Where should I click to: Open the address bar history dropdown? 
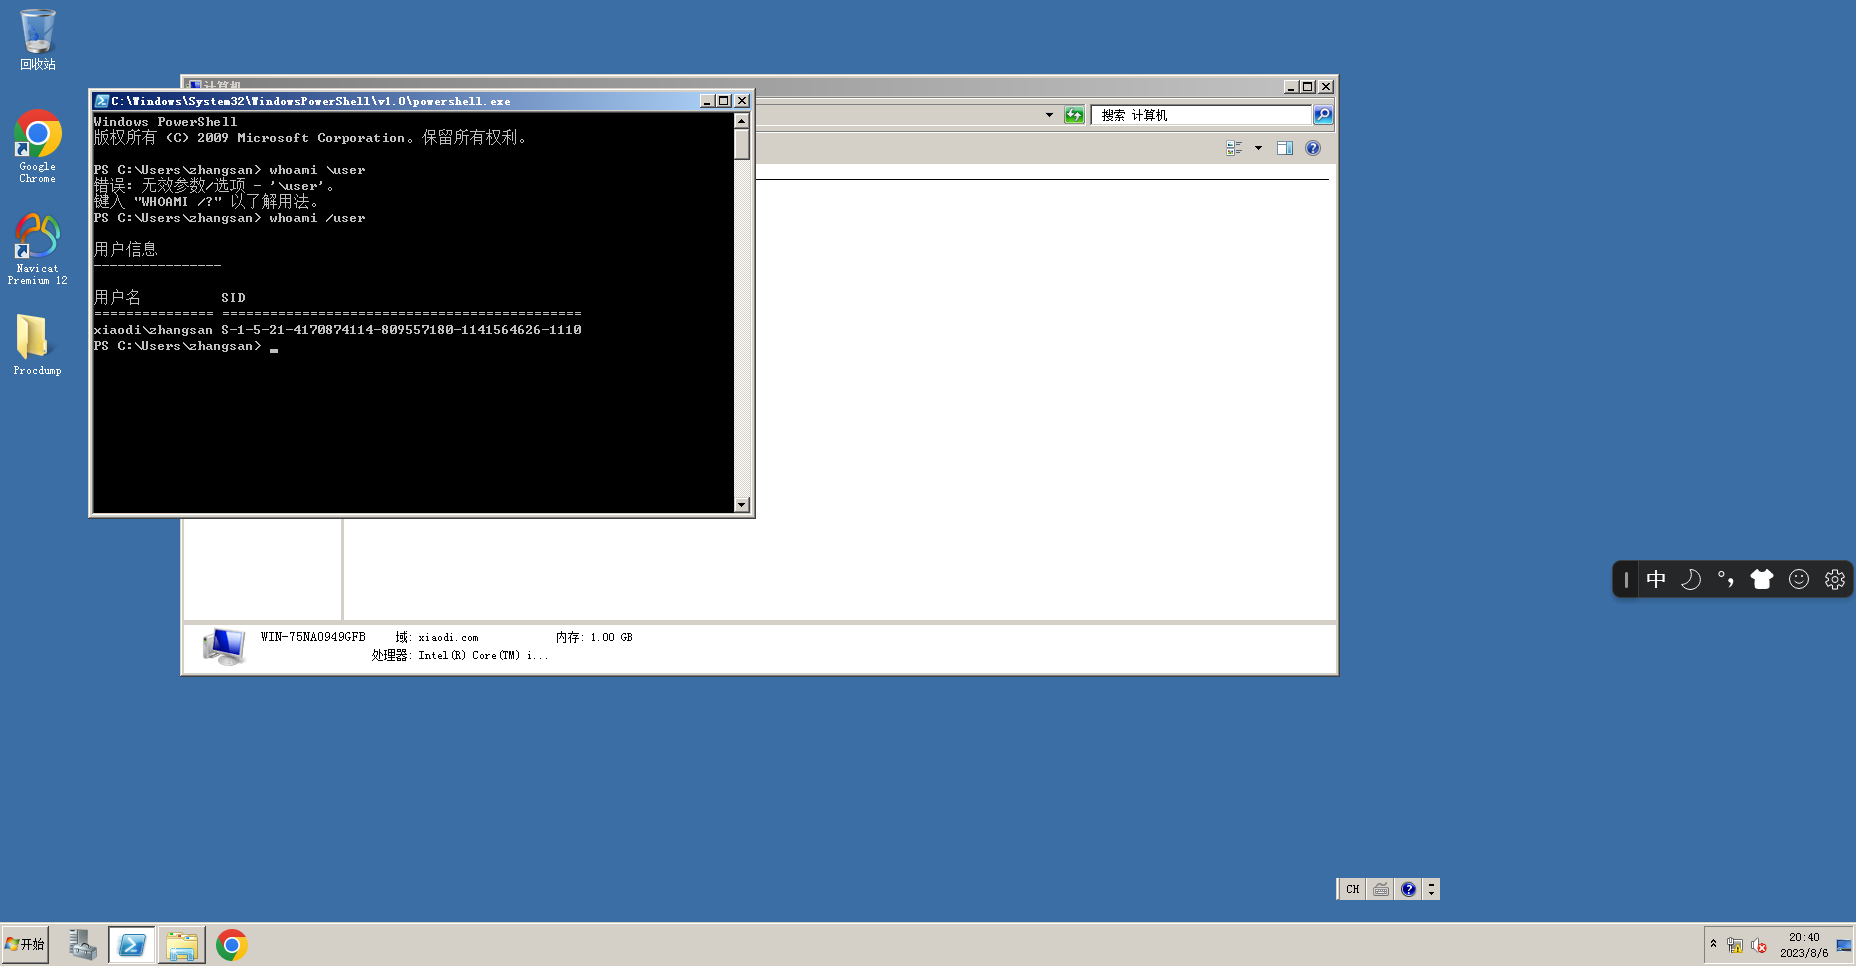click(1048, 114)
